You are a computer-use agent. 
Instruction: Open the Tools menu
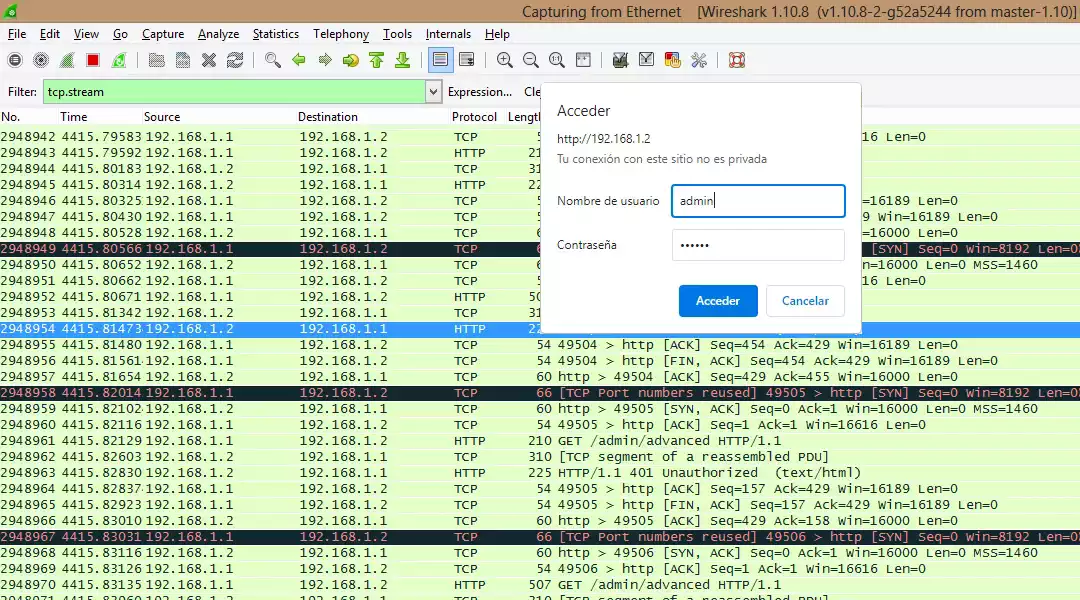pos(397,34)
